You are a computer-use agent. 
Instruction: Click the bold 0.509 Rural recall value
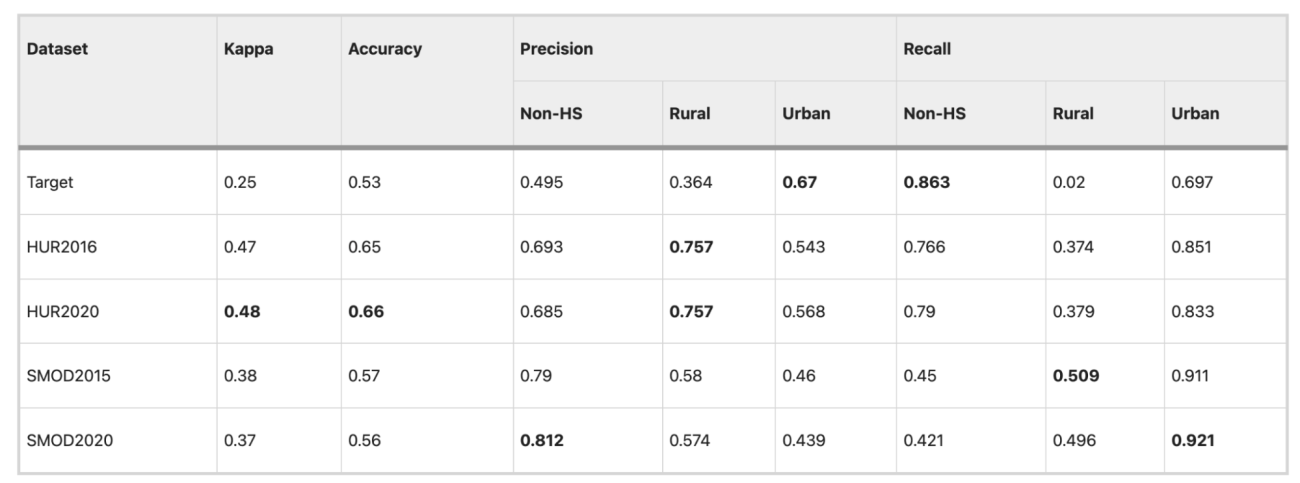[1075, 376]
